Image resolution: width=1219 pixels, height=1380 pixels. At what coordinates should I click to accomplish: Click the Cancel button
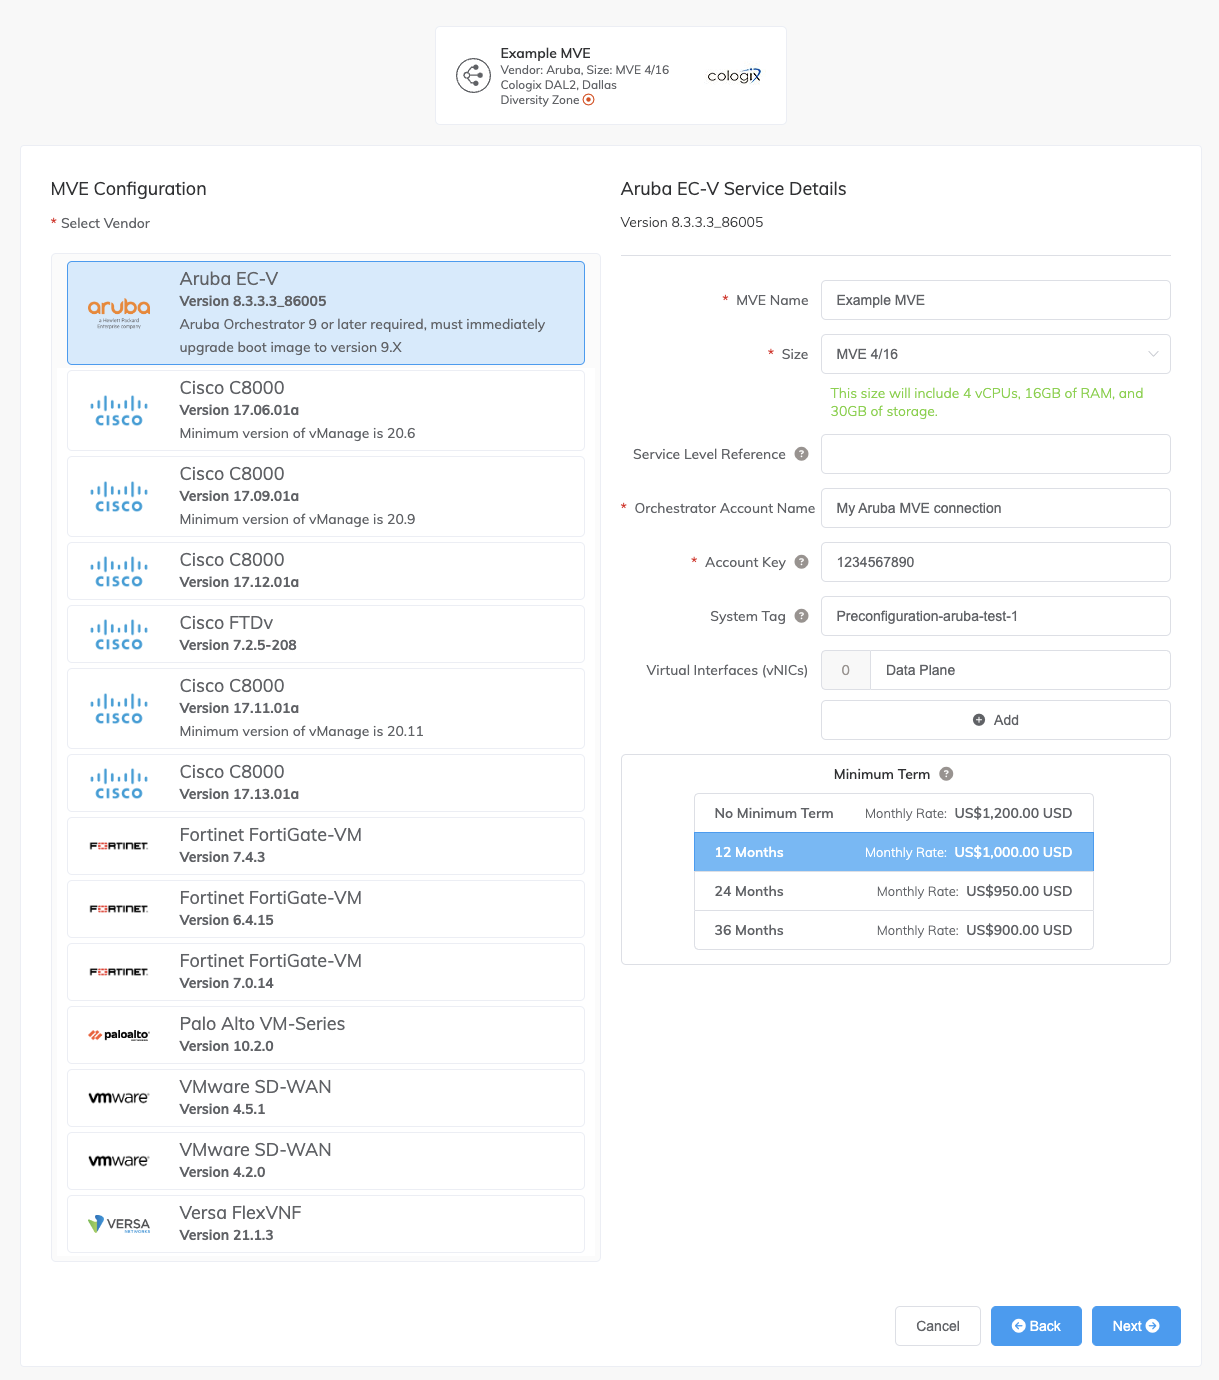coord(937,1326)
